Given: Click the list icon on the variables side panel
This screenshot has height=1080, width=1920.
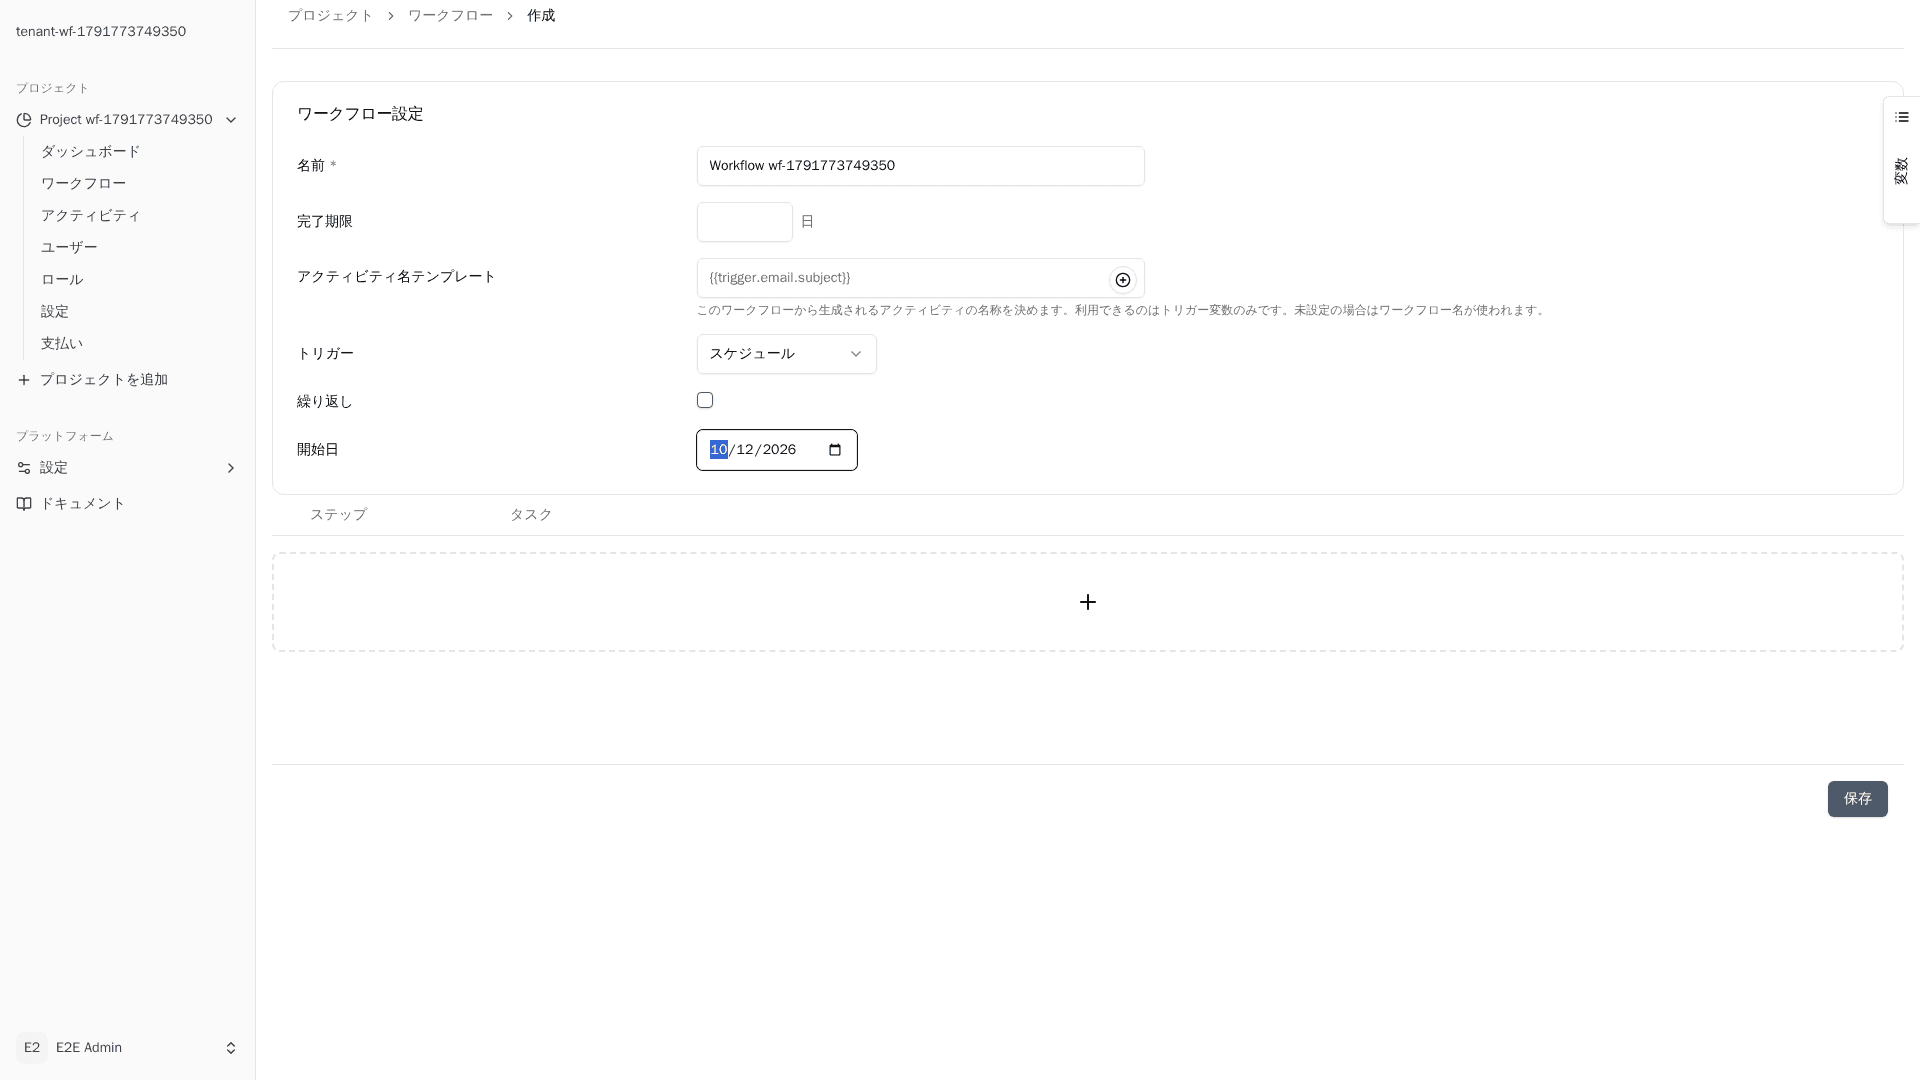Looking at the screenshot, I should coord(1902,117).
